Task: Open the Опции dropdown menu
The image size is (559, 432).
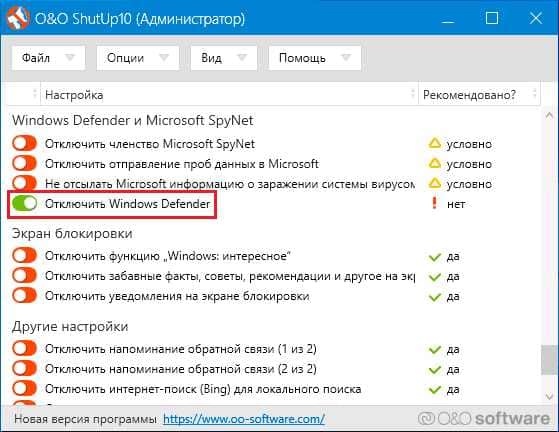Action: pyautogui.click(x=138, y=58)
